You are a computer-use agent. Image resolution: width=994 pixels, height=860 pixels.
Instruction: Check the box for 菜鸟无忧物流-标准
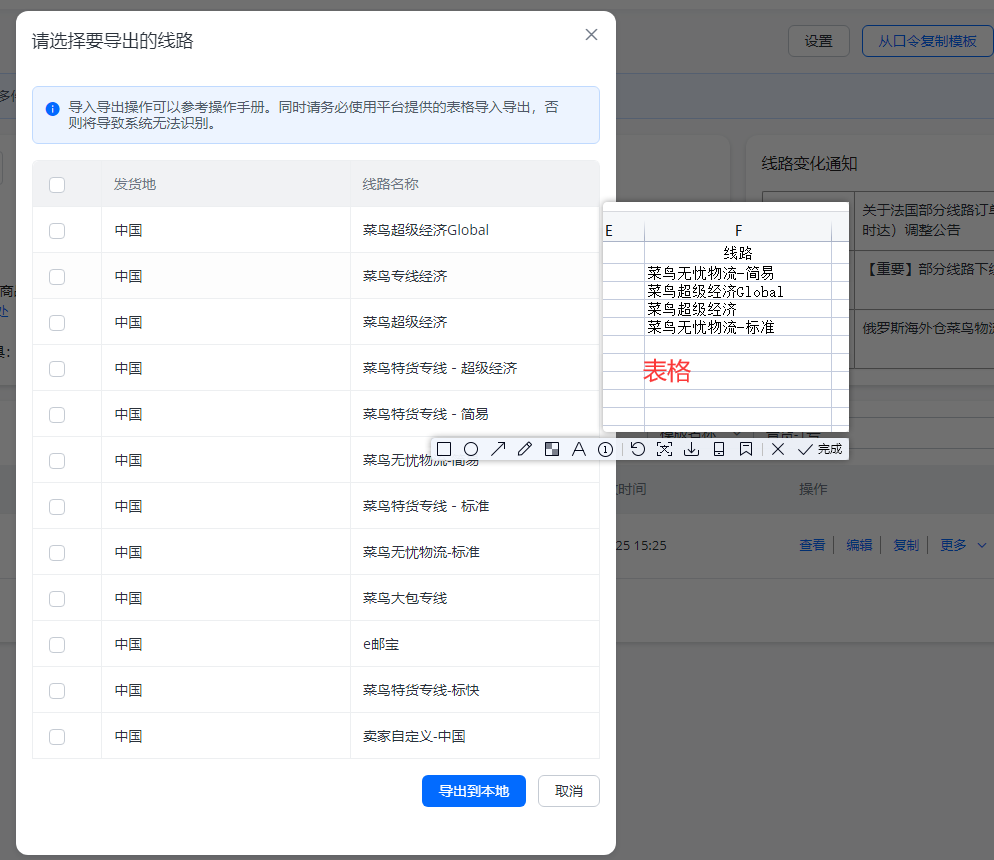coord(57,553)
